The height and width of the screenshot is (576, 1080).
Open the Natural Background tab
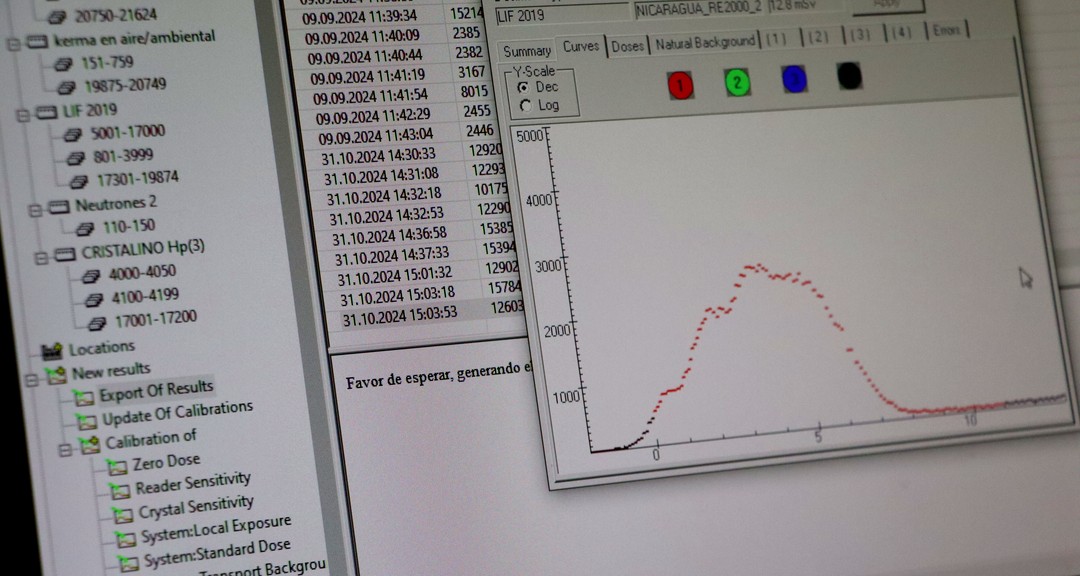[x=705, y=43]
